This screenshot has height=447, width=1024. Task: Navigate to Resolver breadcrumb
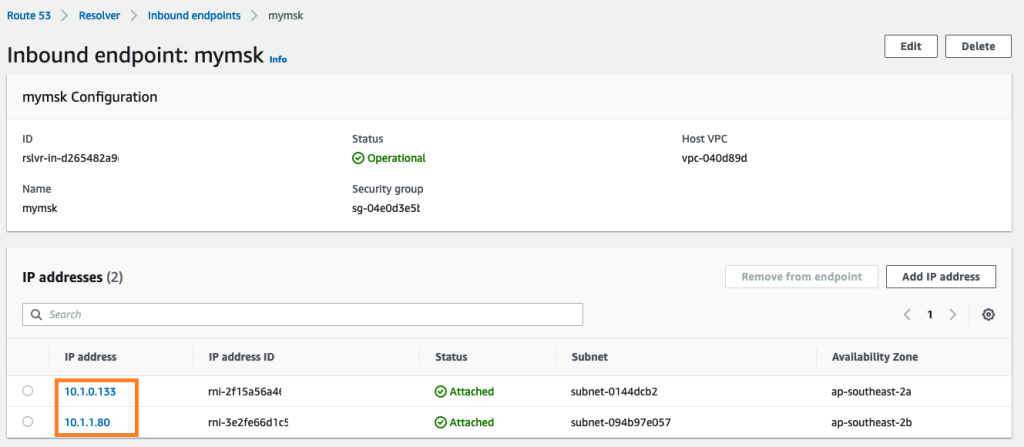point(100,17)
